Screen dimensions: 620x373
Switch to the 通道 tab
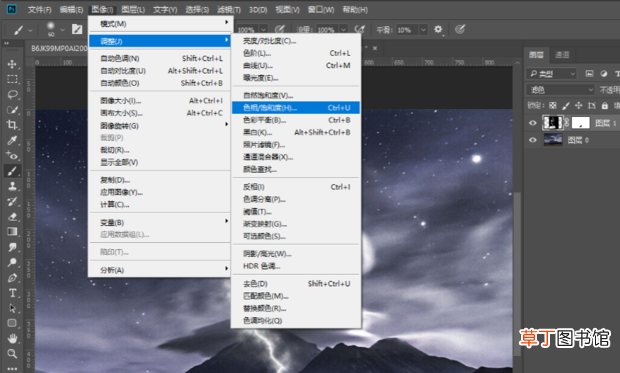click(562, 55)
